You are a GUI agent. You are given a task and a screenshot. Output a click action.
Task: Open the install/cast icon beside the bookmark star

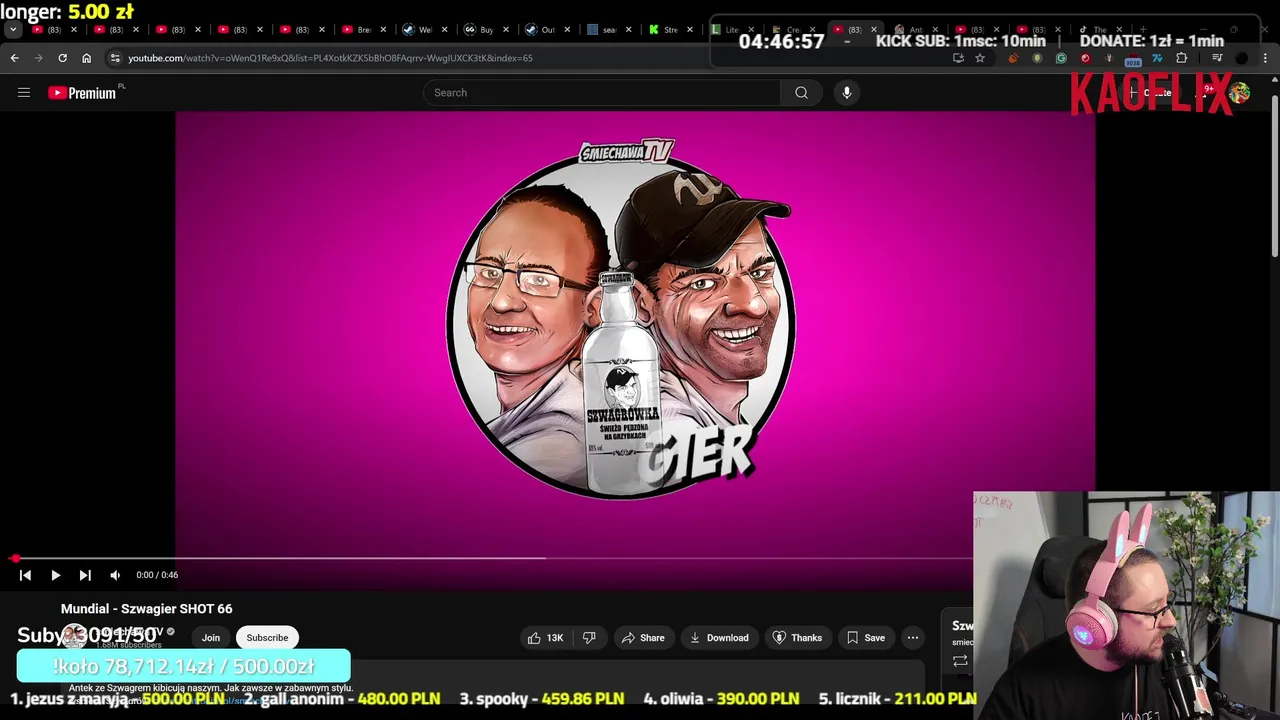point(958,58)
